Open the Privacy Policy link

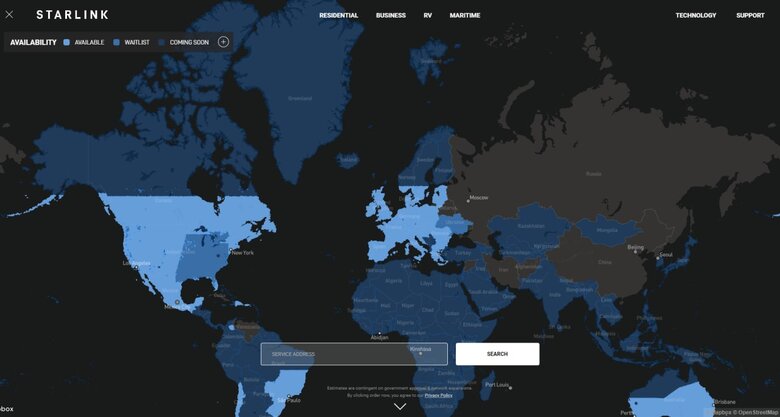pyautogui.click(x=438, y=395)
